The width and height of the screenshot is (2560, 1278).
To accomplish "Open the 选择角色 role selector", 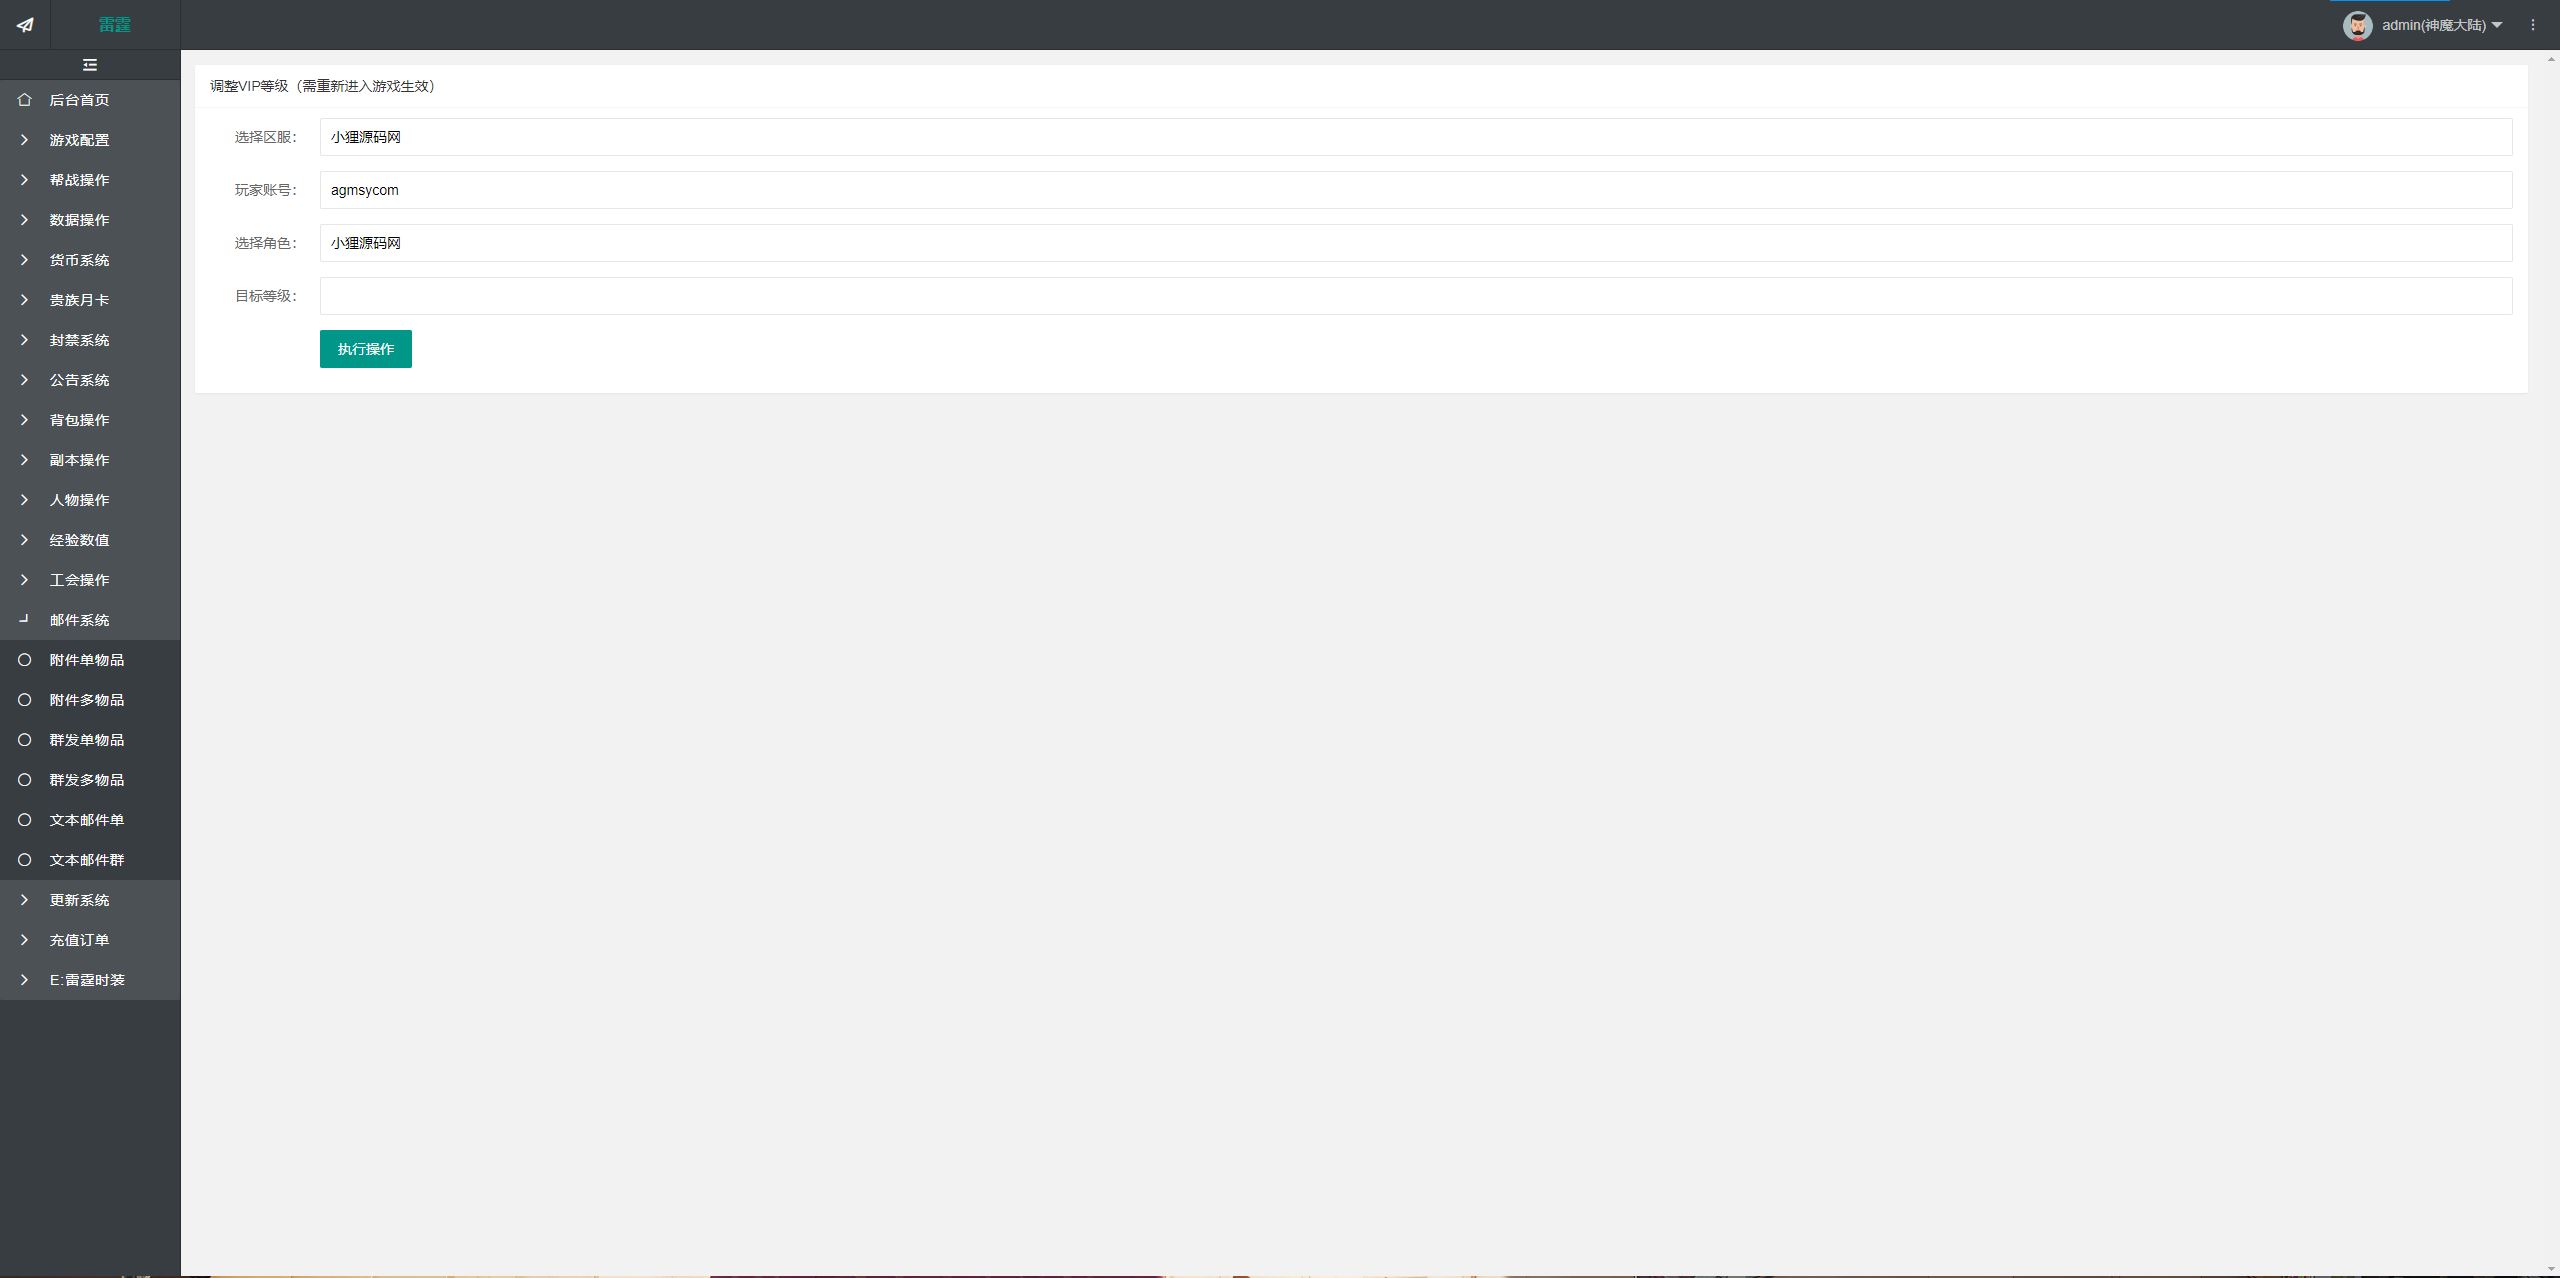I will coord(1416,243).
